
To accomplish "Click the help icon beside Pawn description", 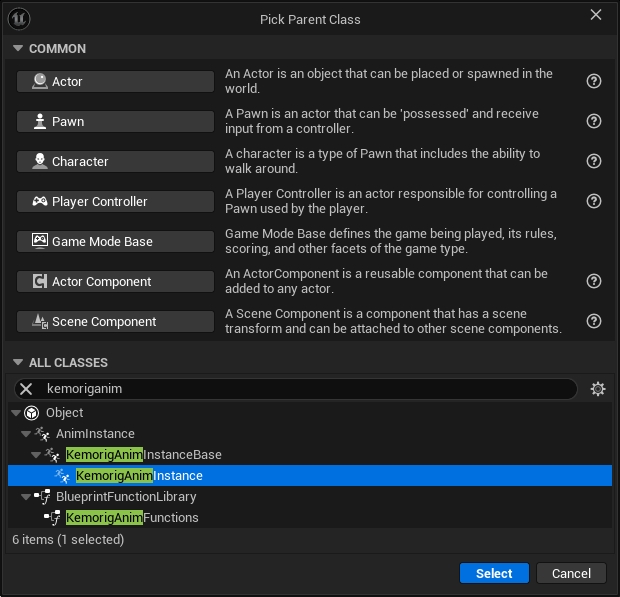I will pos(594,121).
